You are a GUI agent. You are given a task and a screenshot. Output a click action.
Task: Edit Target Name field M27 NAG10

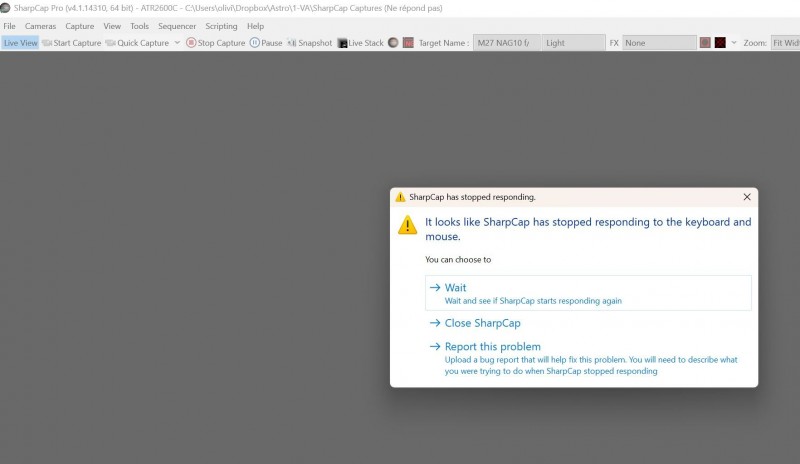point(506,43)
